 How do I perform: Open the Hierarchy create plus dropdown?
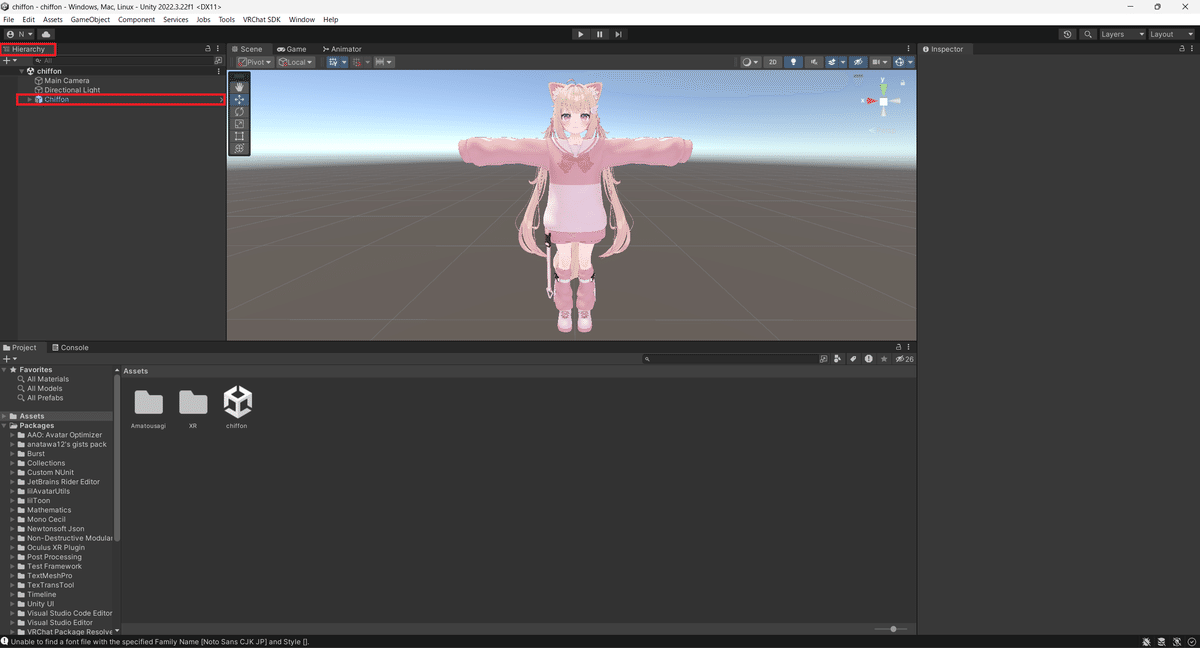pos(10,61)
